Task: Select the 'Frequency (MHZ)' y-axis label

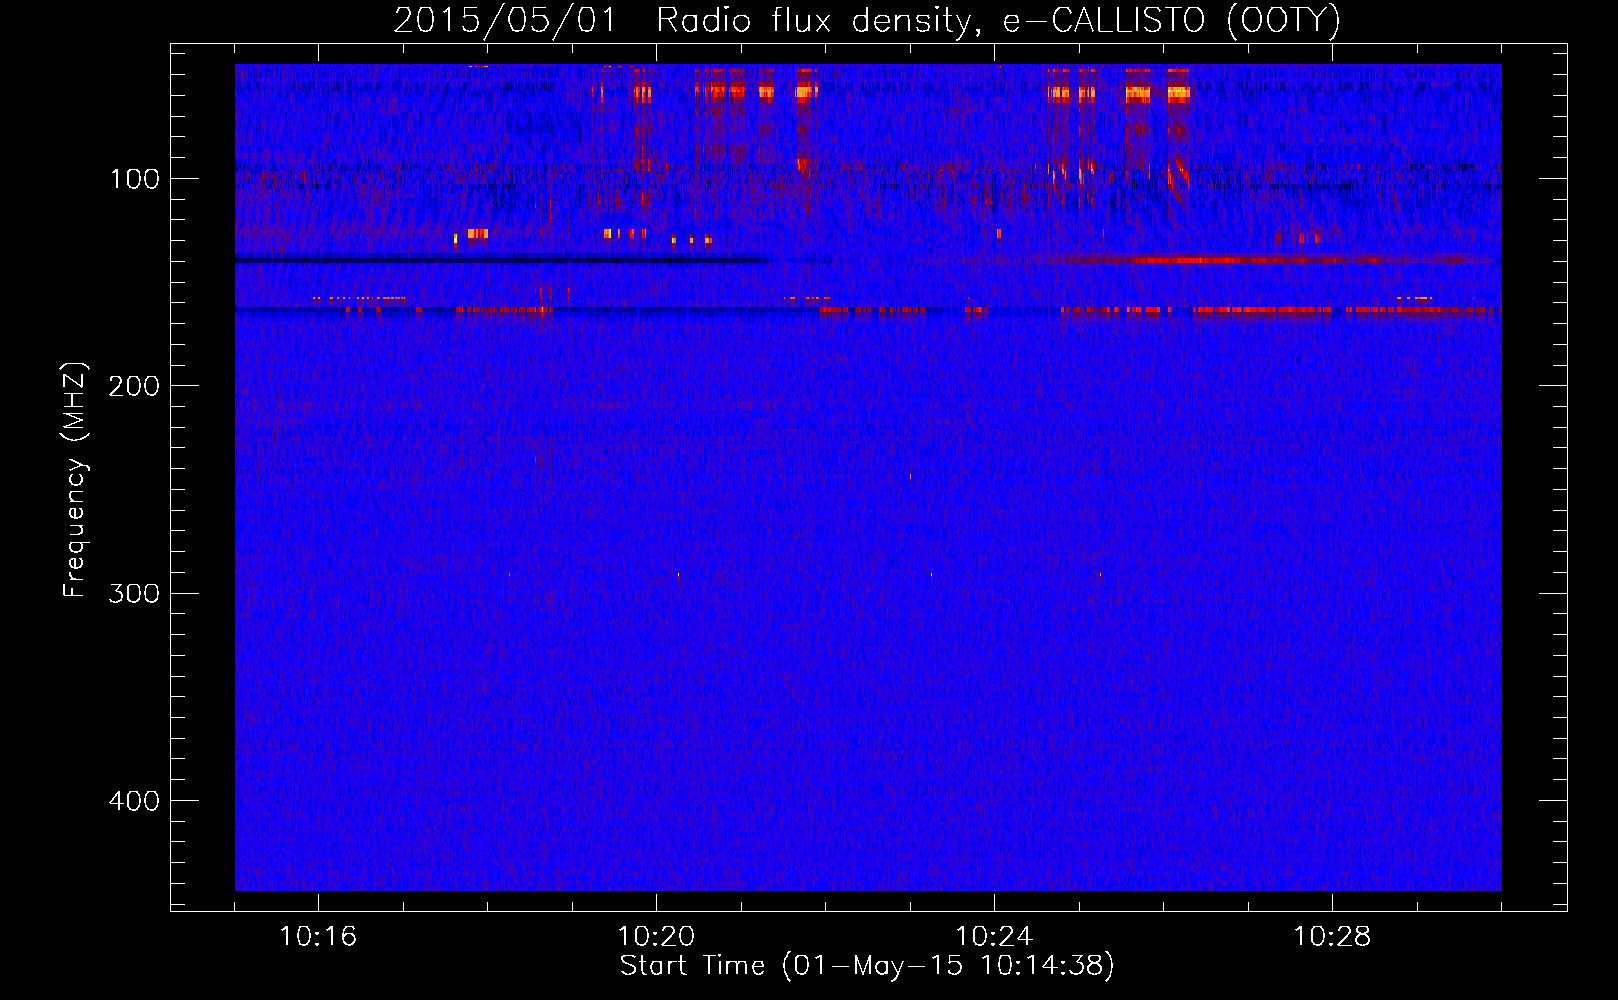Action: pyautogui.click(x=75, y=480)
